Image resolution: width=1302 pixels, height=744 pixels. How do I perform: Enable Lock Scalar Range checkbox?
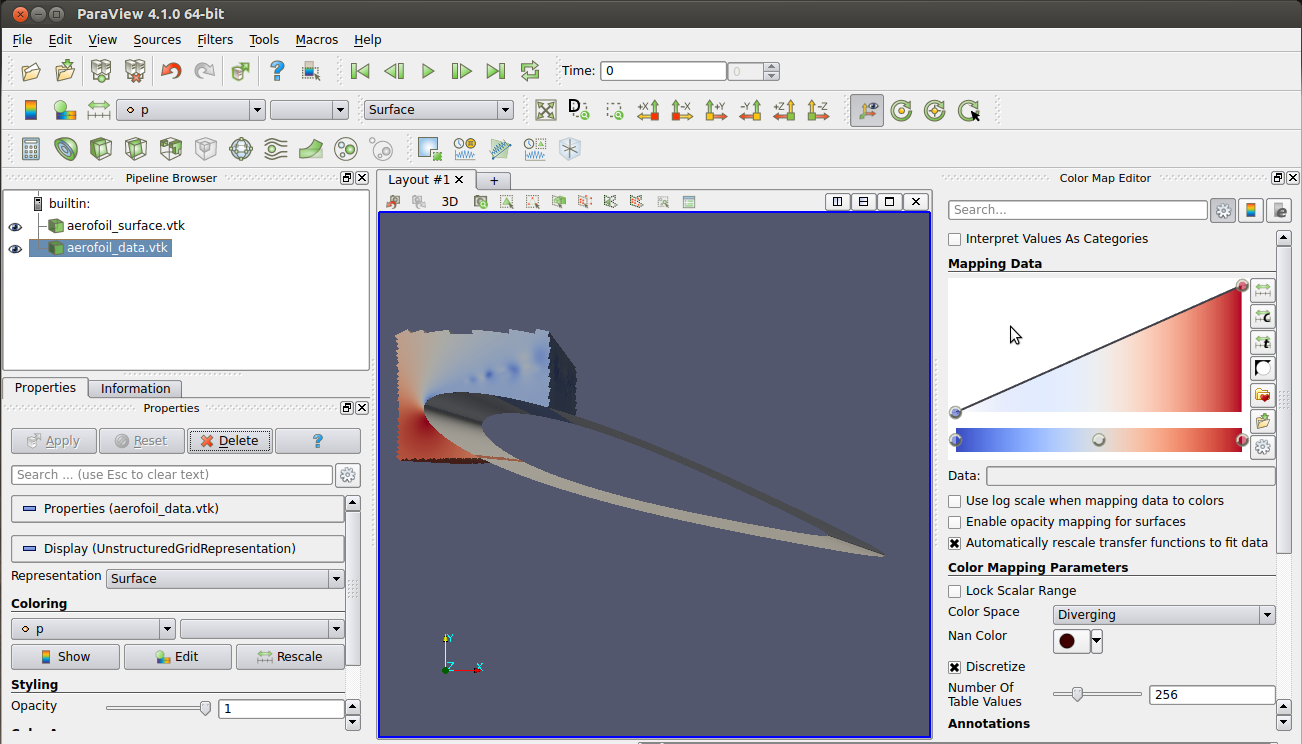point(955,591)
